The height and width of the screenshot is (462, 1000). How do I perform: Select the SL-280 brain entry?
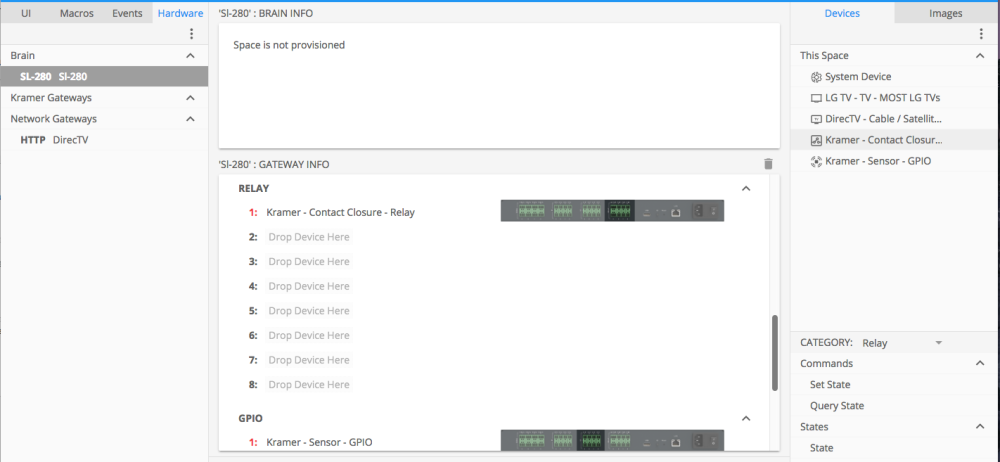coord(104,77)
